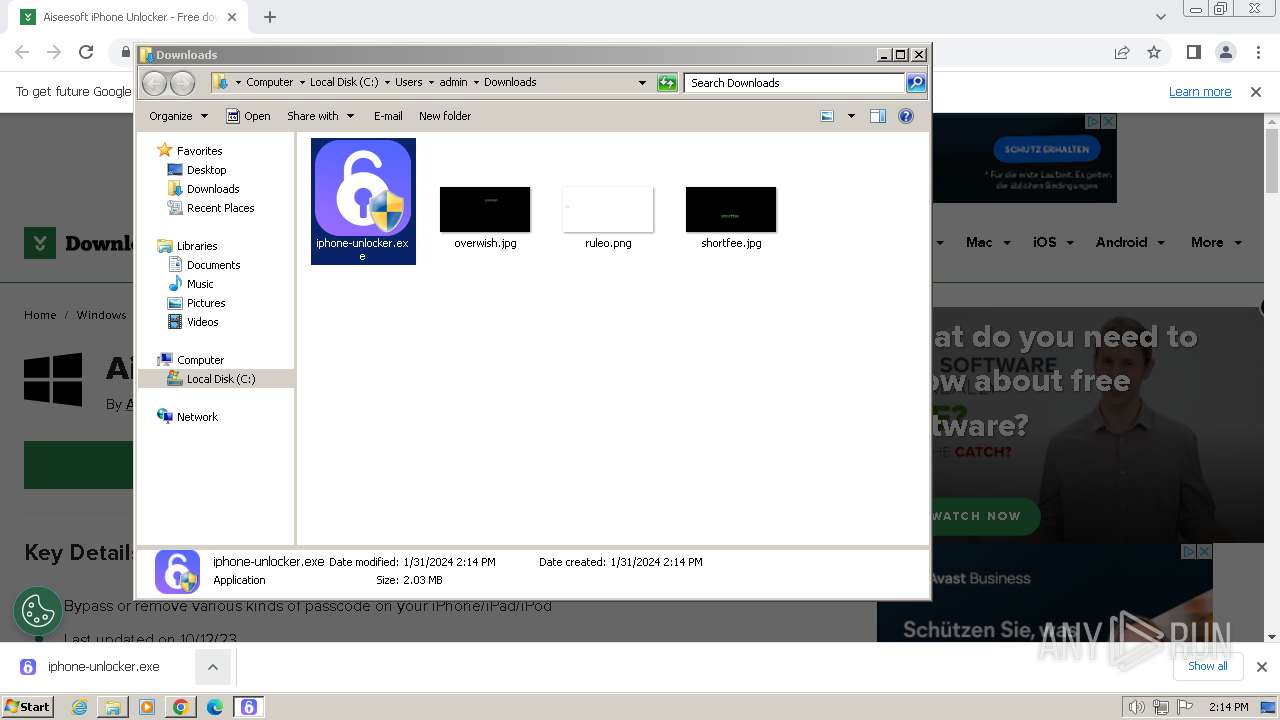Click admin breadcrumb segment
Viewport: 1280px width, 720px height.
(x=453, y=82)
